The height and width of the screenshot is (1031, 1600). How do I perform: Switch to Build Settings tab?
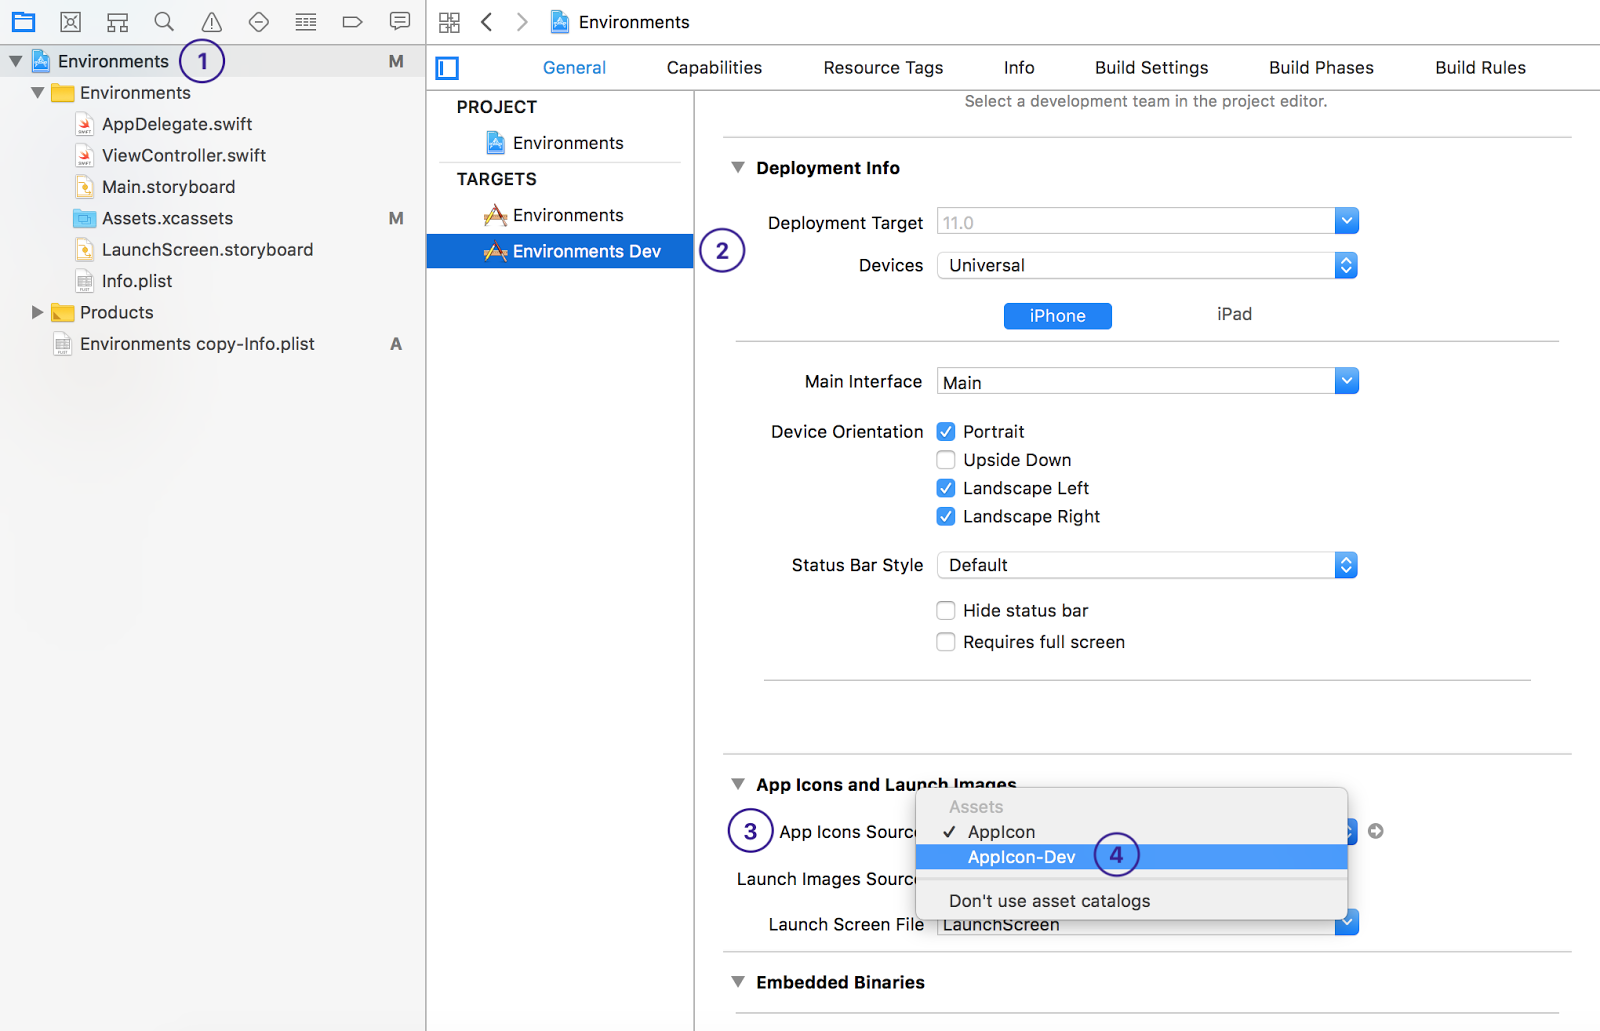(x=1151, y=68)
